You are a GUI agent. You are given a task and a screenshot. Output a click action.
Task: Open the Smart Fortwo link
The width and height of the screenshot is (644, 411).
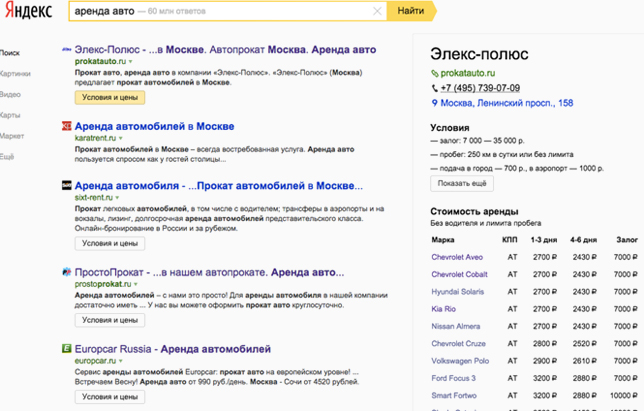pos(454,395)
